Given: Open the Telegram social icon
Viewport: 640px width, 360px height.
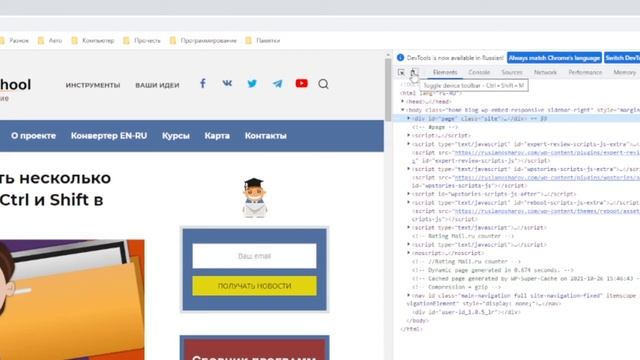Looking at the screenshot, I should [x=278, y=84].
